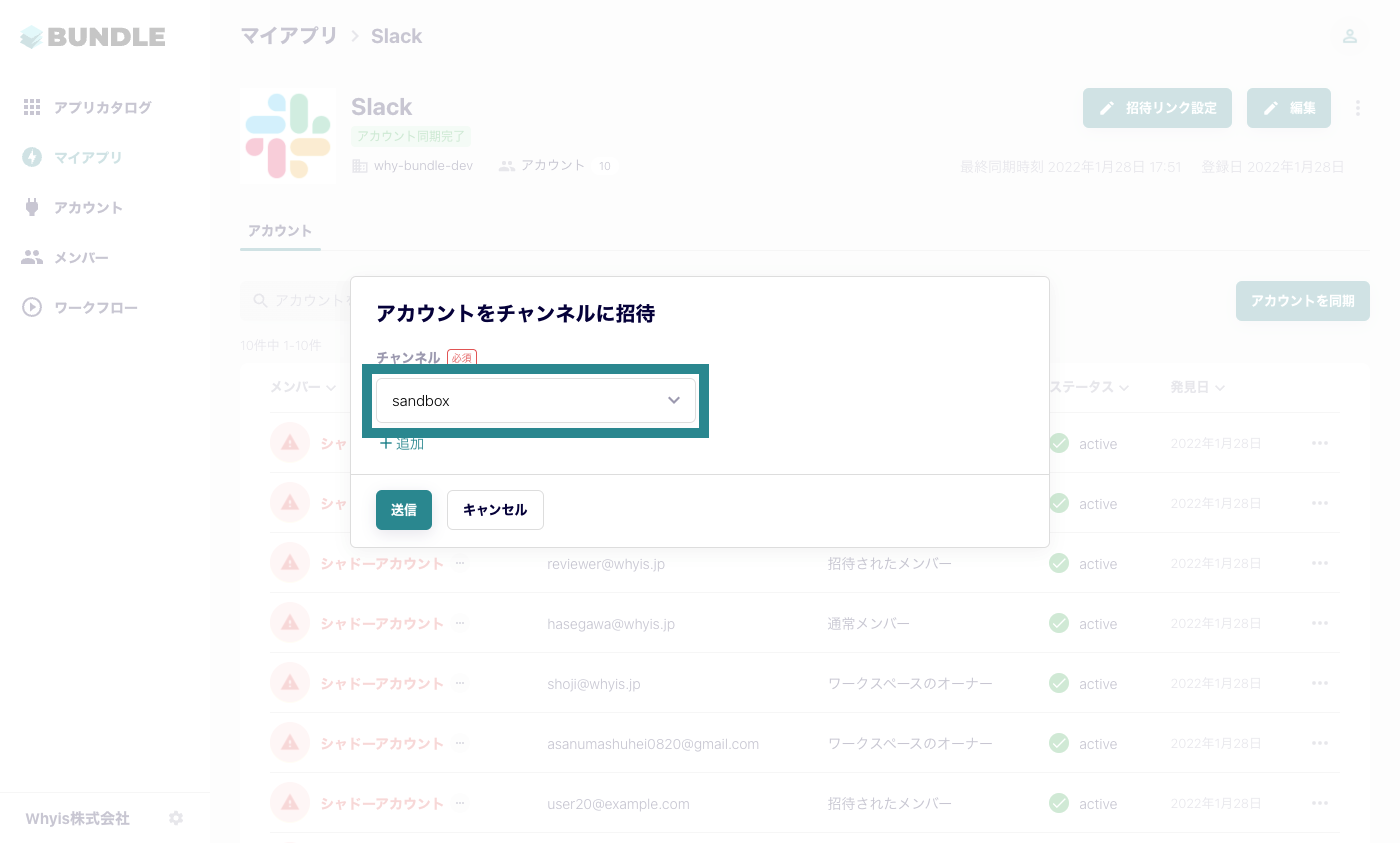Image resolution: width=1400 pixels, height=843 pixels.
Task: Click the マイアプリ lightning bolt icon
Action: tap(32, 157)
